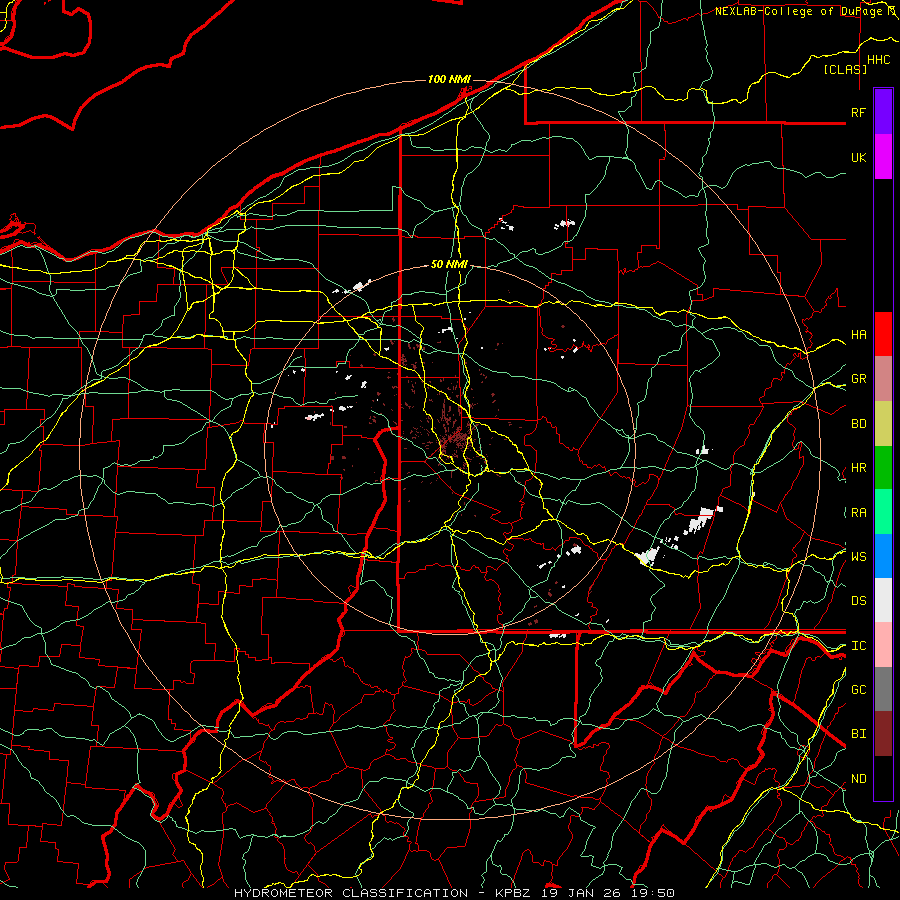This screenshot has height=900, width=900.
Task: Select the "WS" legend label
Action: point(858,556)
